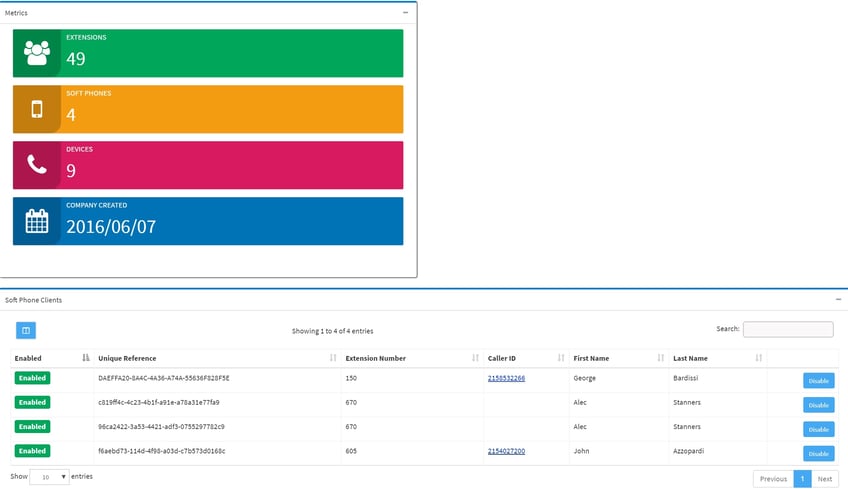Open the column visibility toggle button
This screenshot has width=848, height=489.
coord(26,330)
